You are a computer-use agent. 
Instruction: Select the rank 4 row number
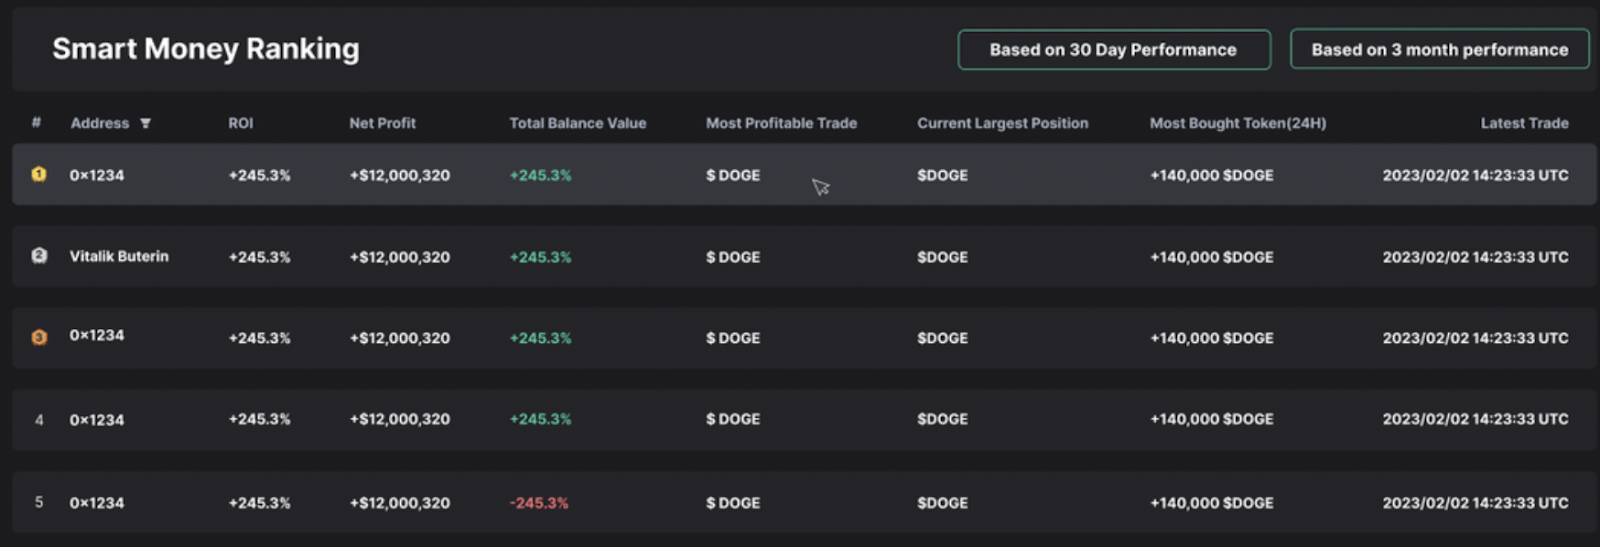(39, 420)
